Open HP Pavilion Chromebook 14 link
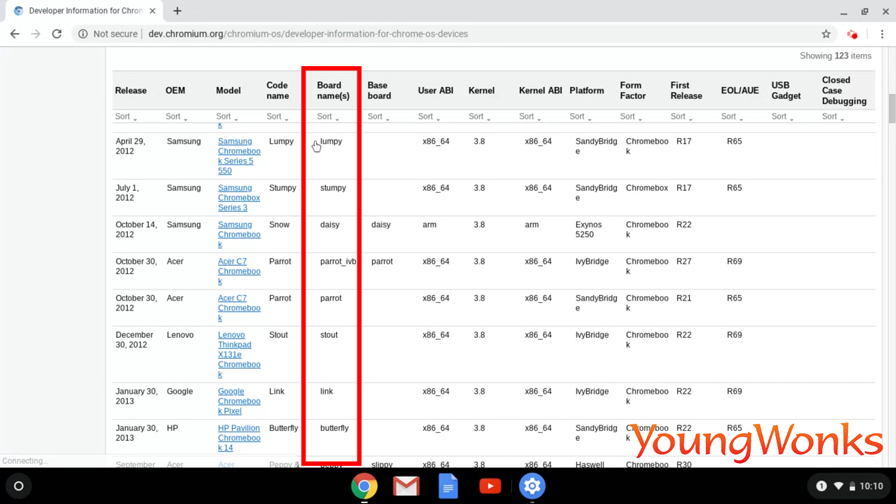Screen dimensions: 896x504 (x=239, y=438)
